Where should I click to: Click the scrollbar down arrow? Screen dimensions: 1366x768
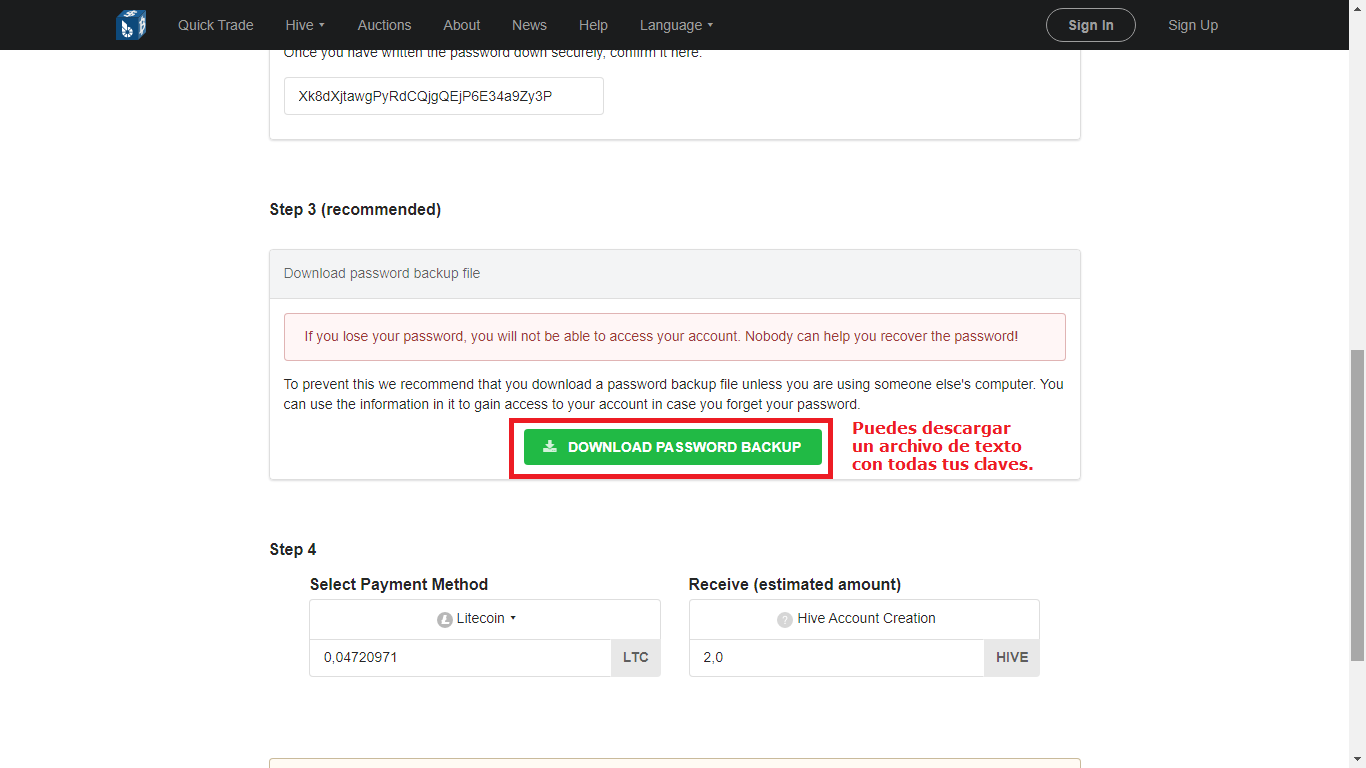point(1357,759)
